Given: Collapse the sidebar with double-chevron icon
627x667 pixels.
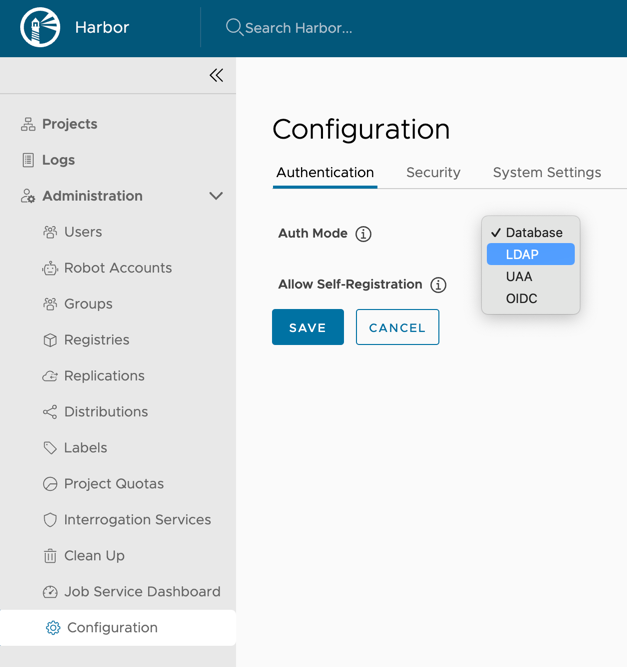Looking at the screenshot, I should coord(216,75).
